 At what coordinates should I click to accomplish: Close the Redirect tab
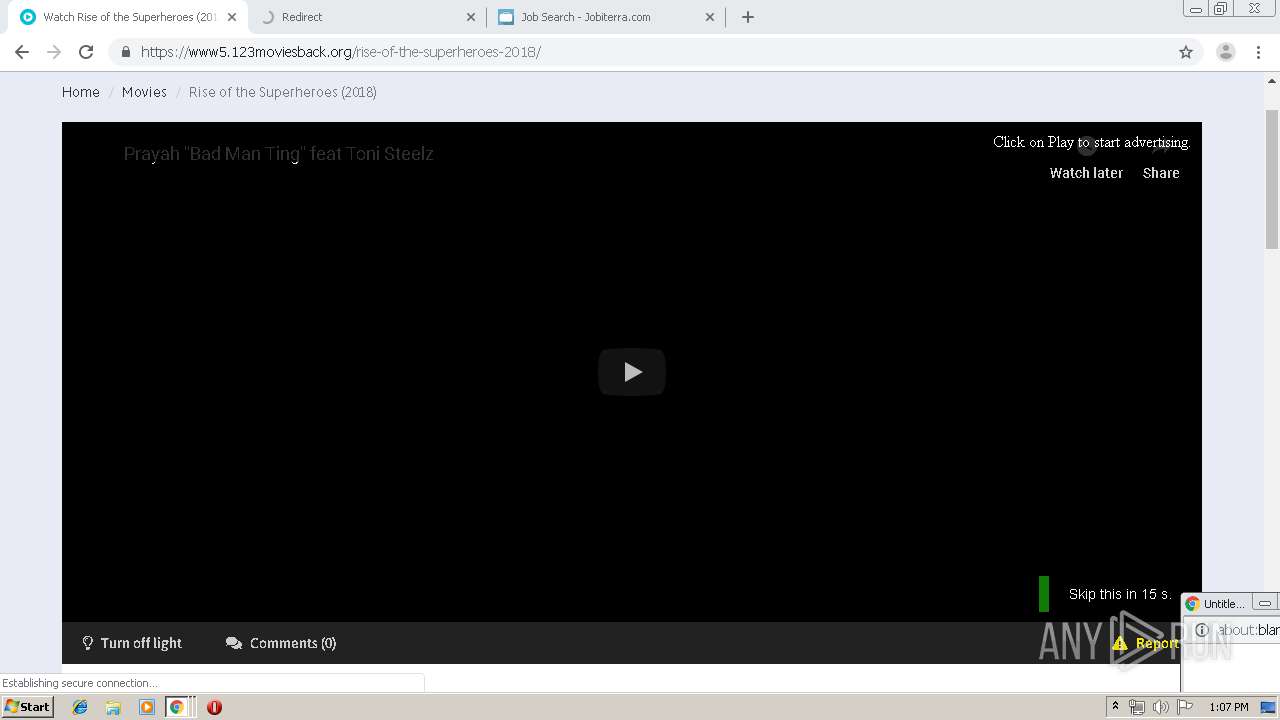(471, 17)
